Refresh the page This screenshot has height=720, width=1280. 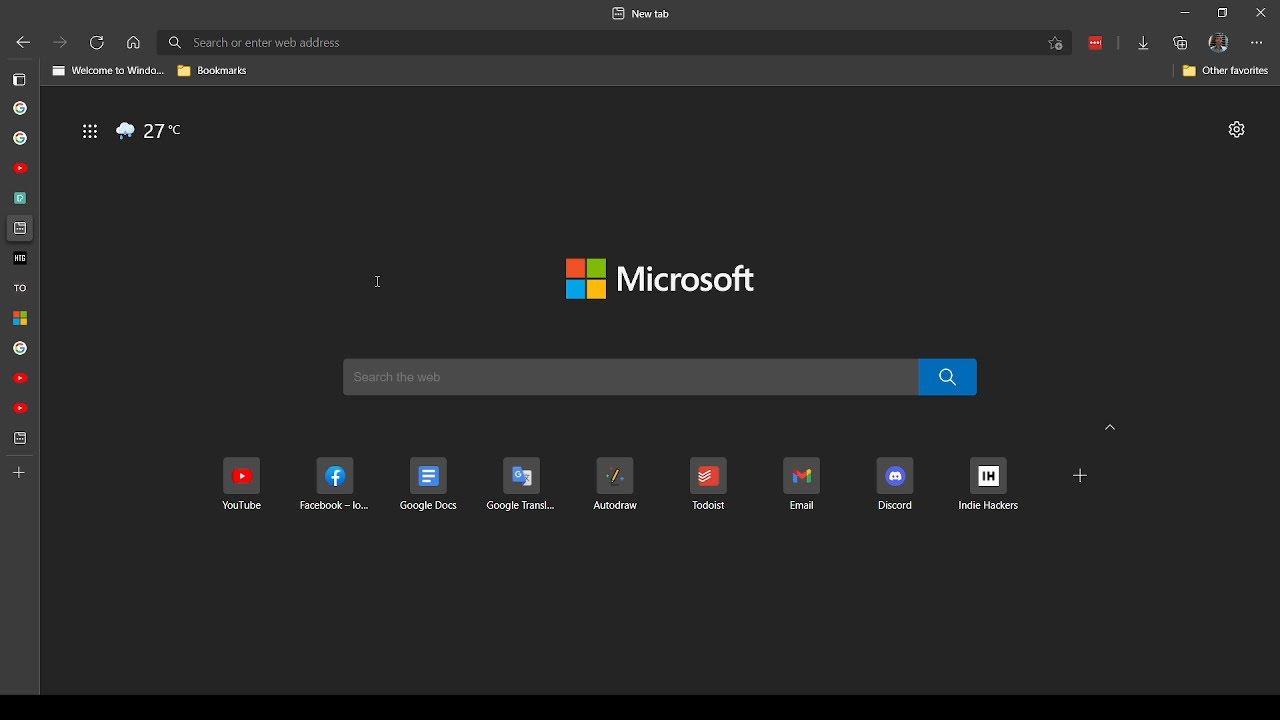(97, 43)
